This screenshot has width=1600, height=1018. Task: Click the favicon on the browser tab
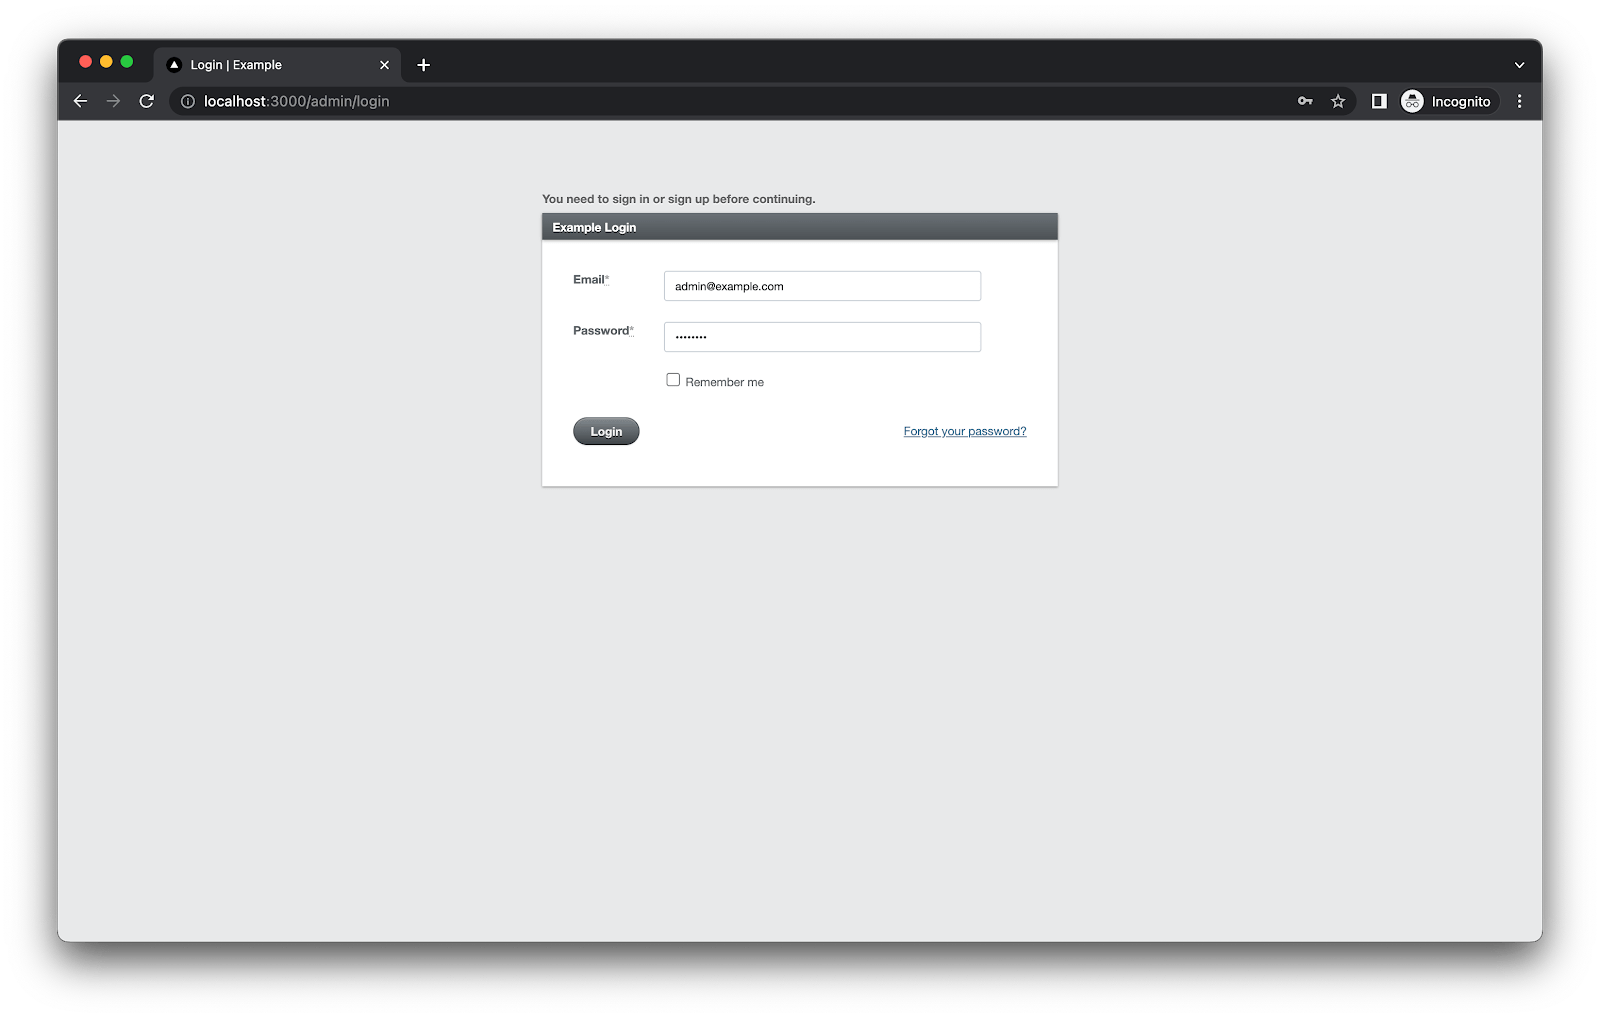coord(174,64)
